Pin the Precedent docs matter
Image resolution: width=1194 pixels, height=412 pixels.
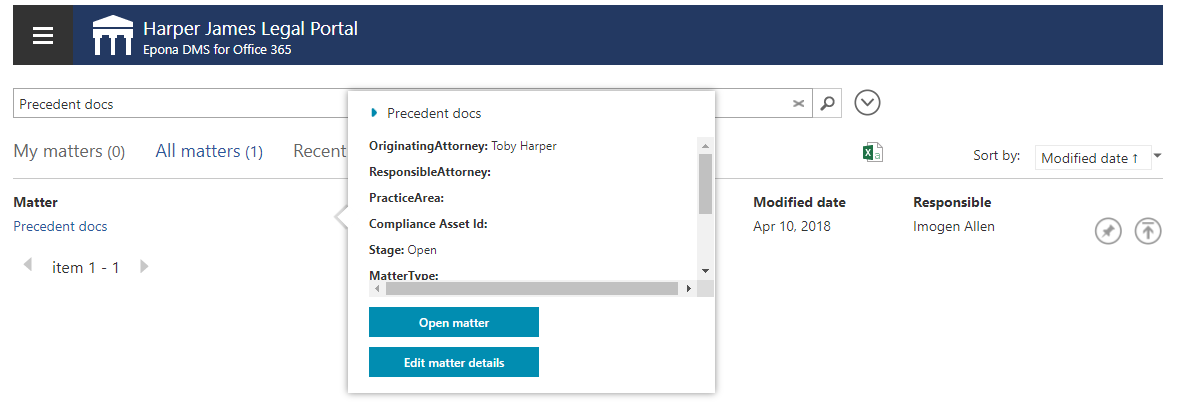click(1108, 231)
